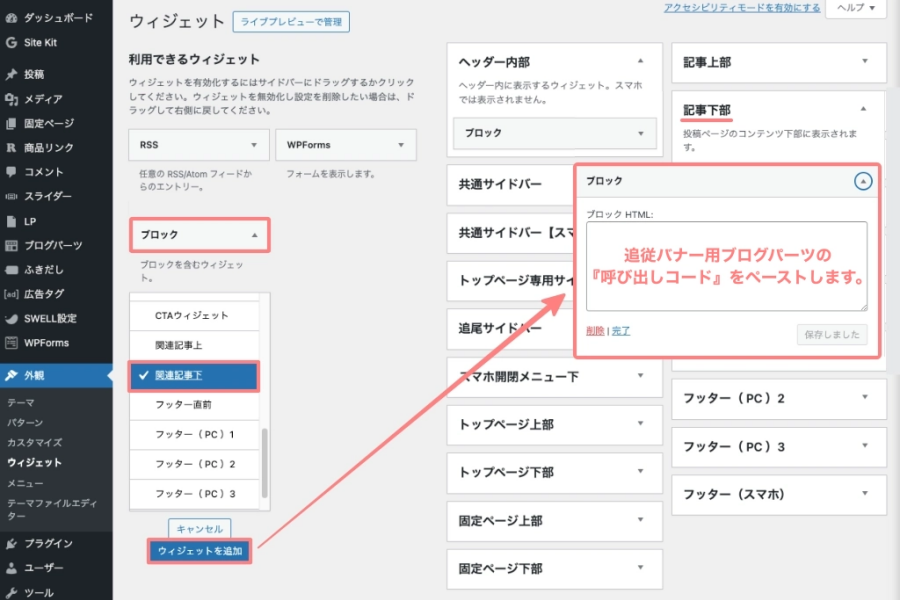
Task: Click the Site Kit G icon
Action: tap(11, 42)
